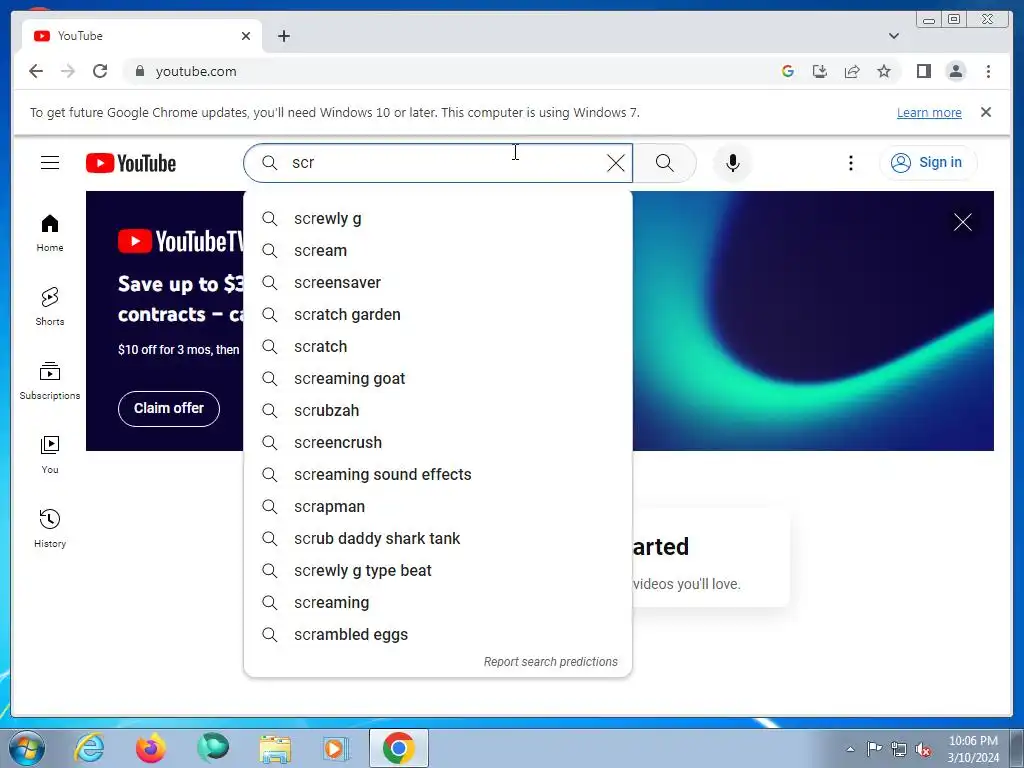Image resolution: width=1024 pixels, height=768 pixels.
Task: Open Chrome three-dot menu
Action: click(x=988, y=71)
